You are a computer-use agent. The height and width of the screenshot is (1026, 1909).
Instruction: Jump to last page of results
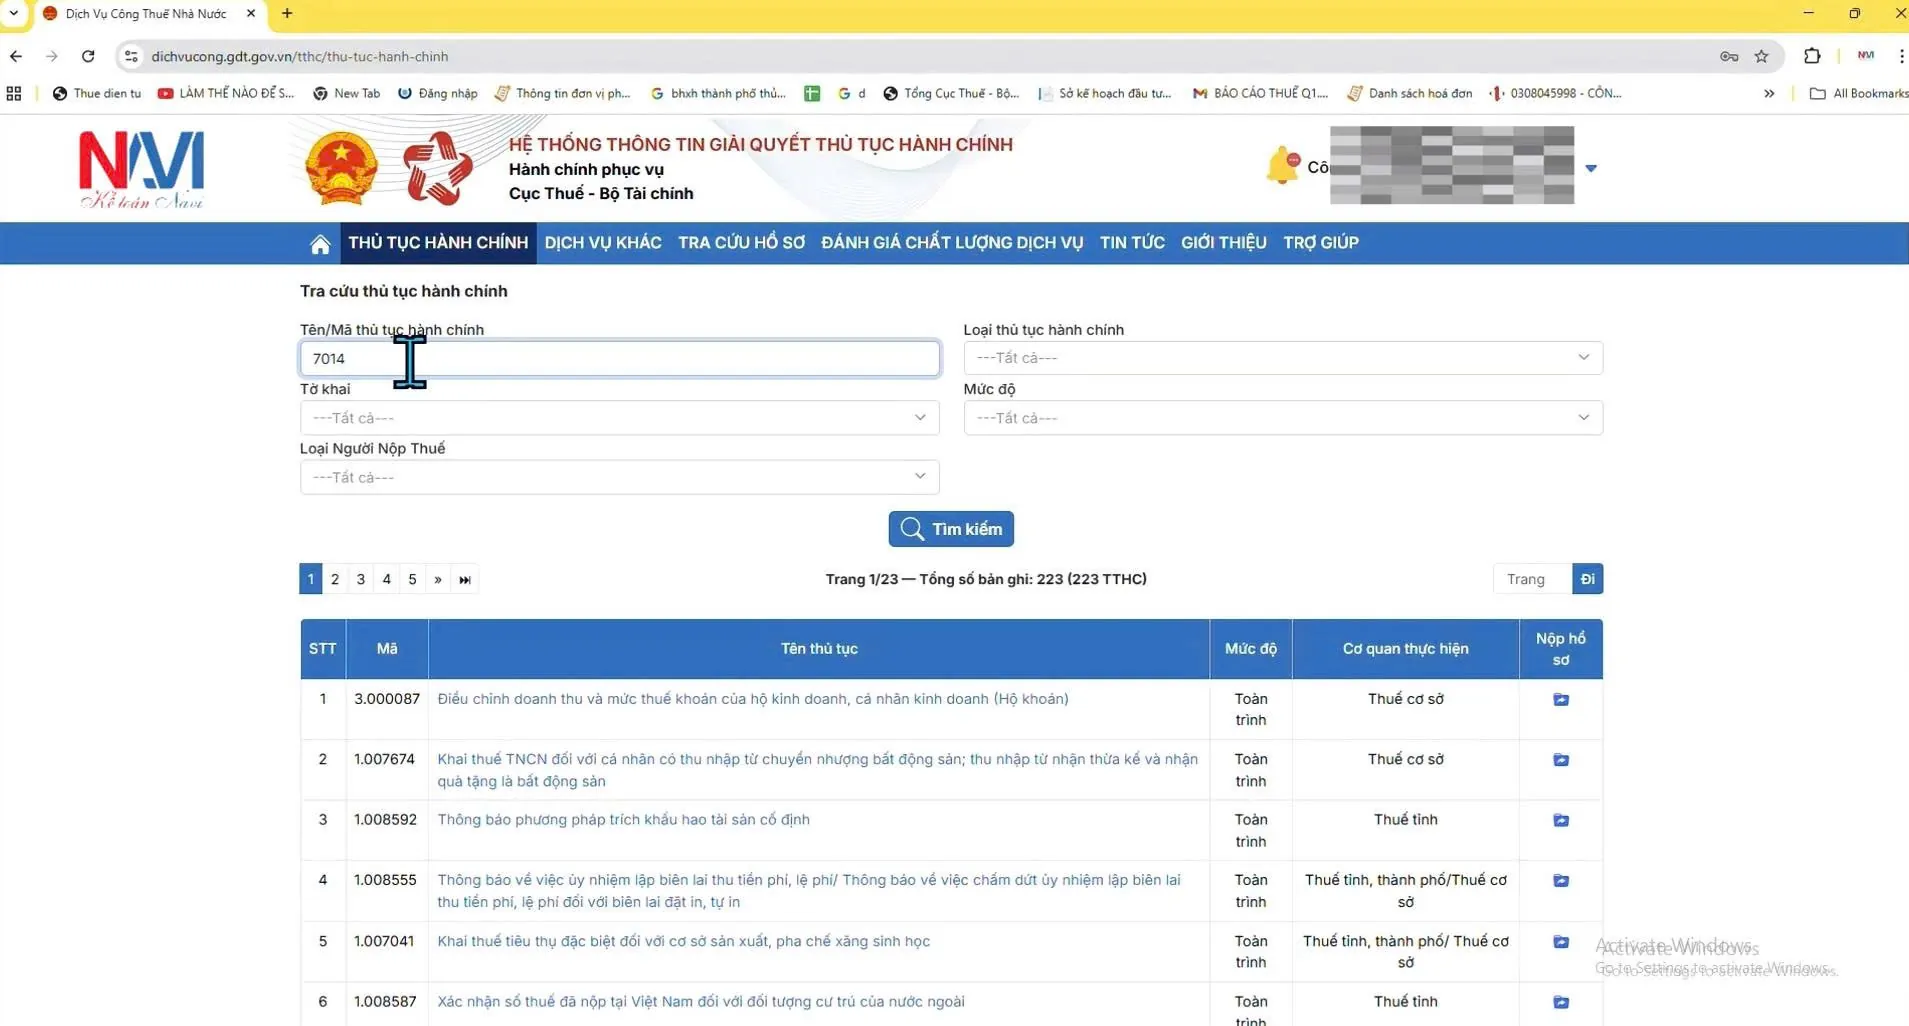click(x=465, y=580)
